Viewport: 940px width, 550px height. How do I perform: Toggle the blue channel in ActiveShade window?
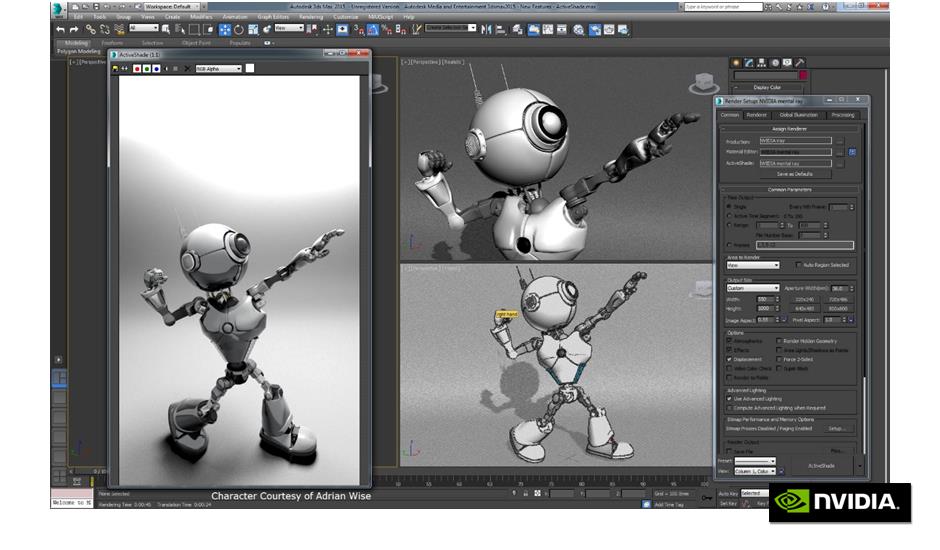click(156, 69)
